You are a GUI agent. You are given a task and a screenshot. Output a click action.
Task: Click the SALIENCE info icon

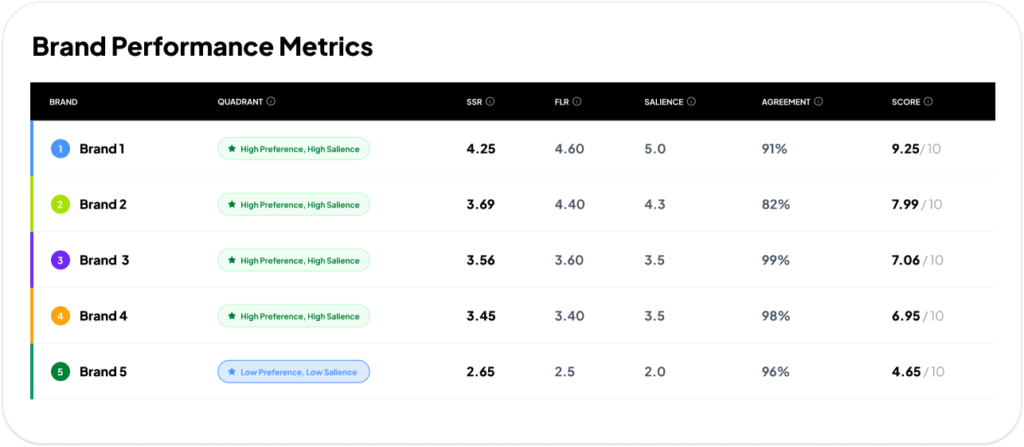[x=692, y=102]
